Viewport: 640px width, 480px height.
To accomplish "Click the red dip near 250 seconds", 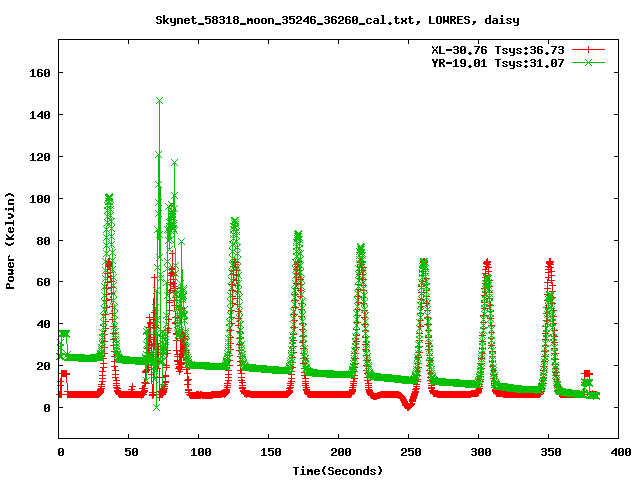I will tap(408, 406).
